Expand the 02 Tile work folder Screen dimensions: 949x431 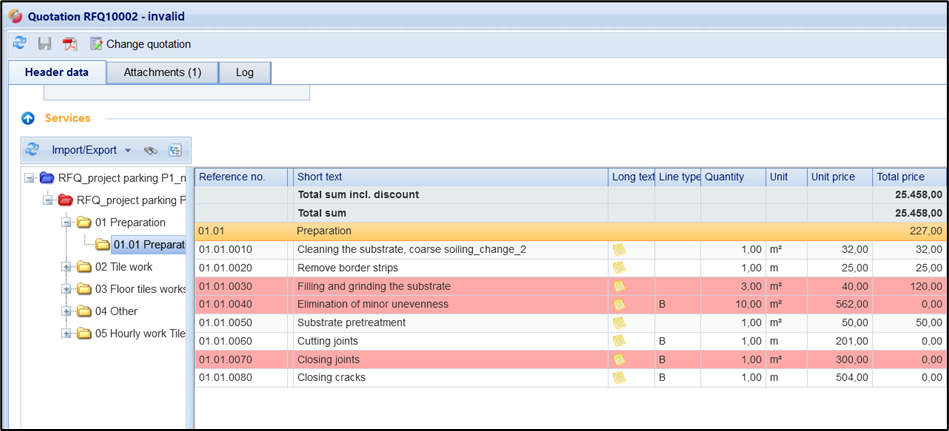(x=67, y=267)
